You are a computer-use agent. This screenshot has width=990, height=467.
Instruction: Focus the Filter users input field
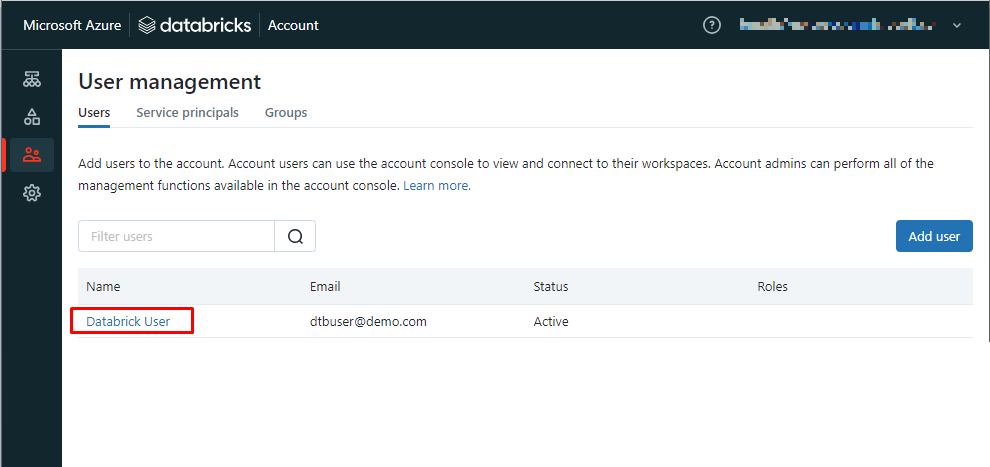click(x=177, y=237)
